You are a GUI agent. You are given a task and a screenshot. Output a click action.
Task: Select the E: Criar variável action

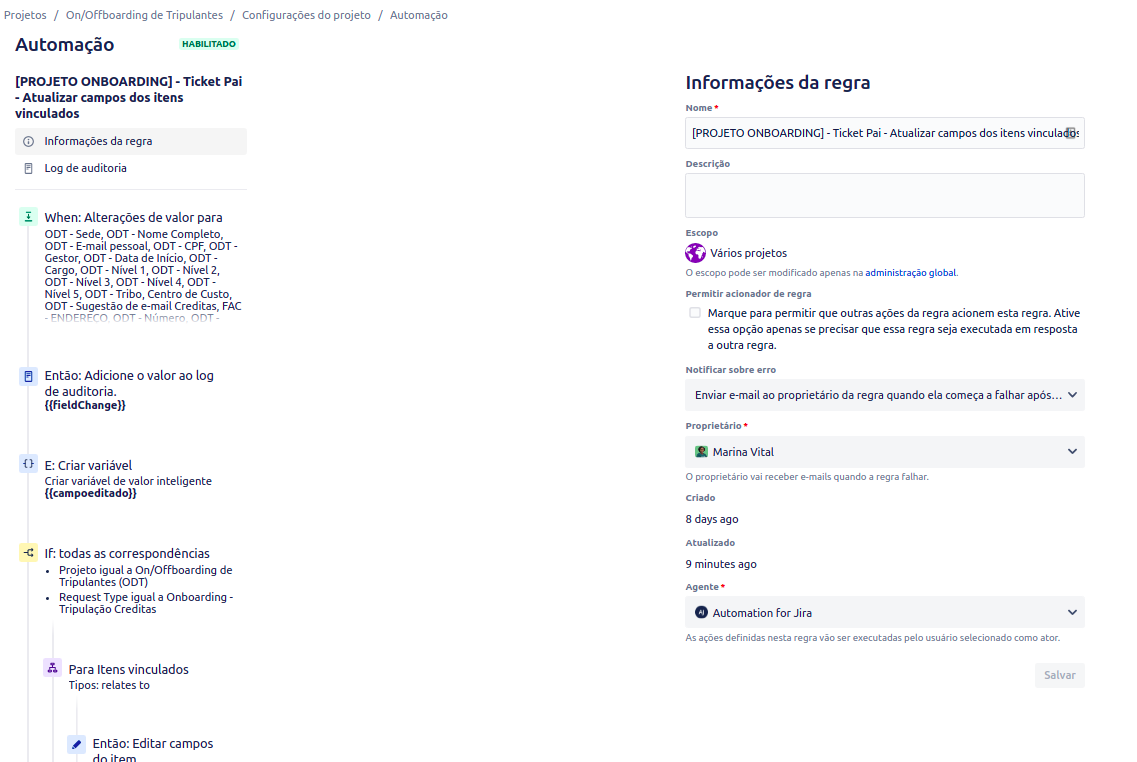click(88, 465)
